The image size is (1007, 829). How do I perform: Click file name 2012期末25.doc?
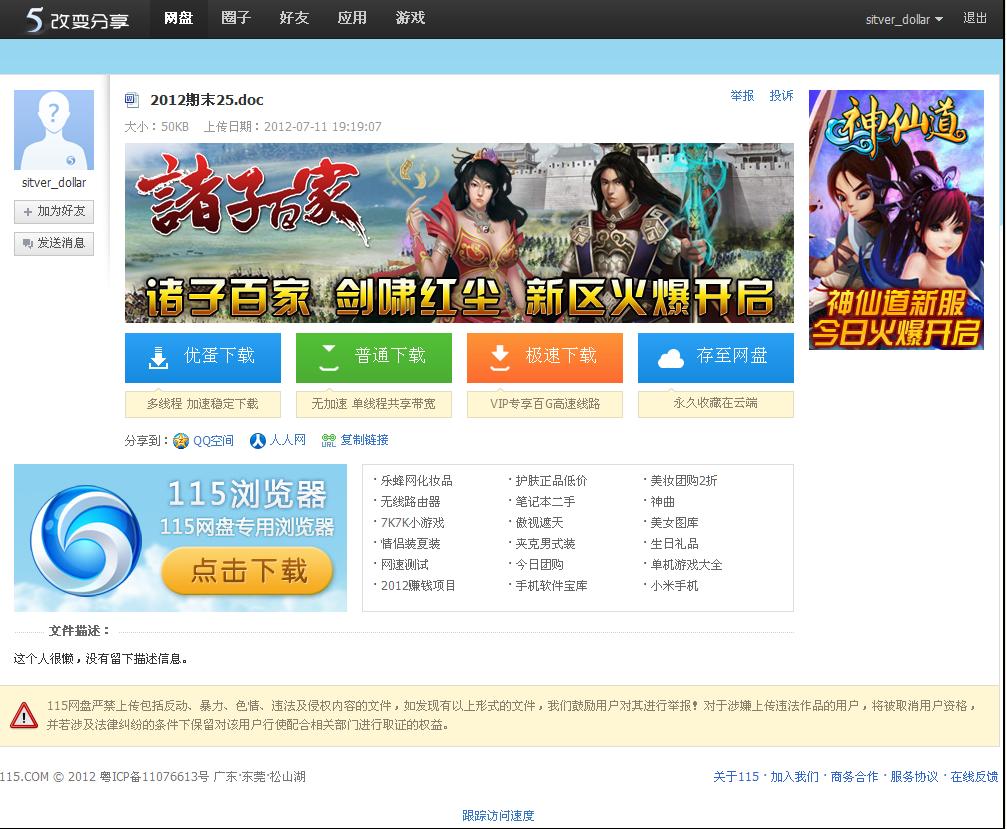tap(207, 100)
